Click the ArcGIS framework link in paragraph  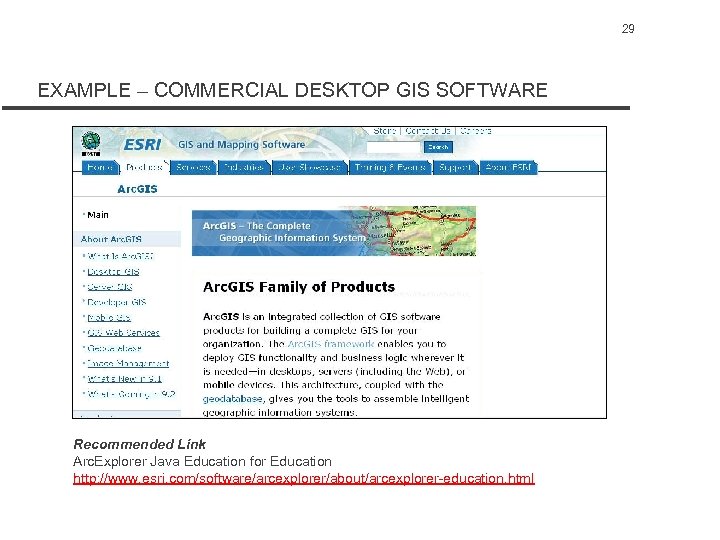click(331, 344)
